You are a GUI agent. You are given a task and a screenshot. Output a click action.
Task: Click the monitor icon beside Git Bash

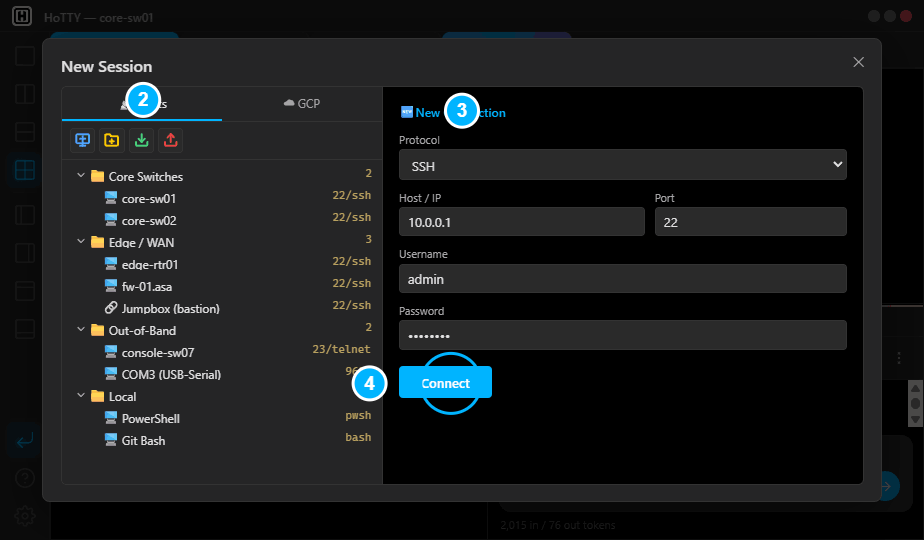111,440
